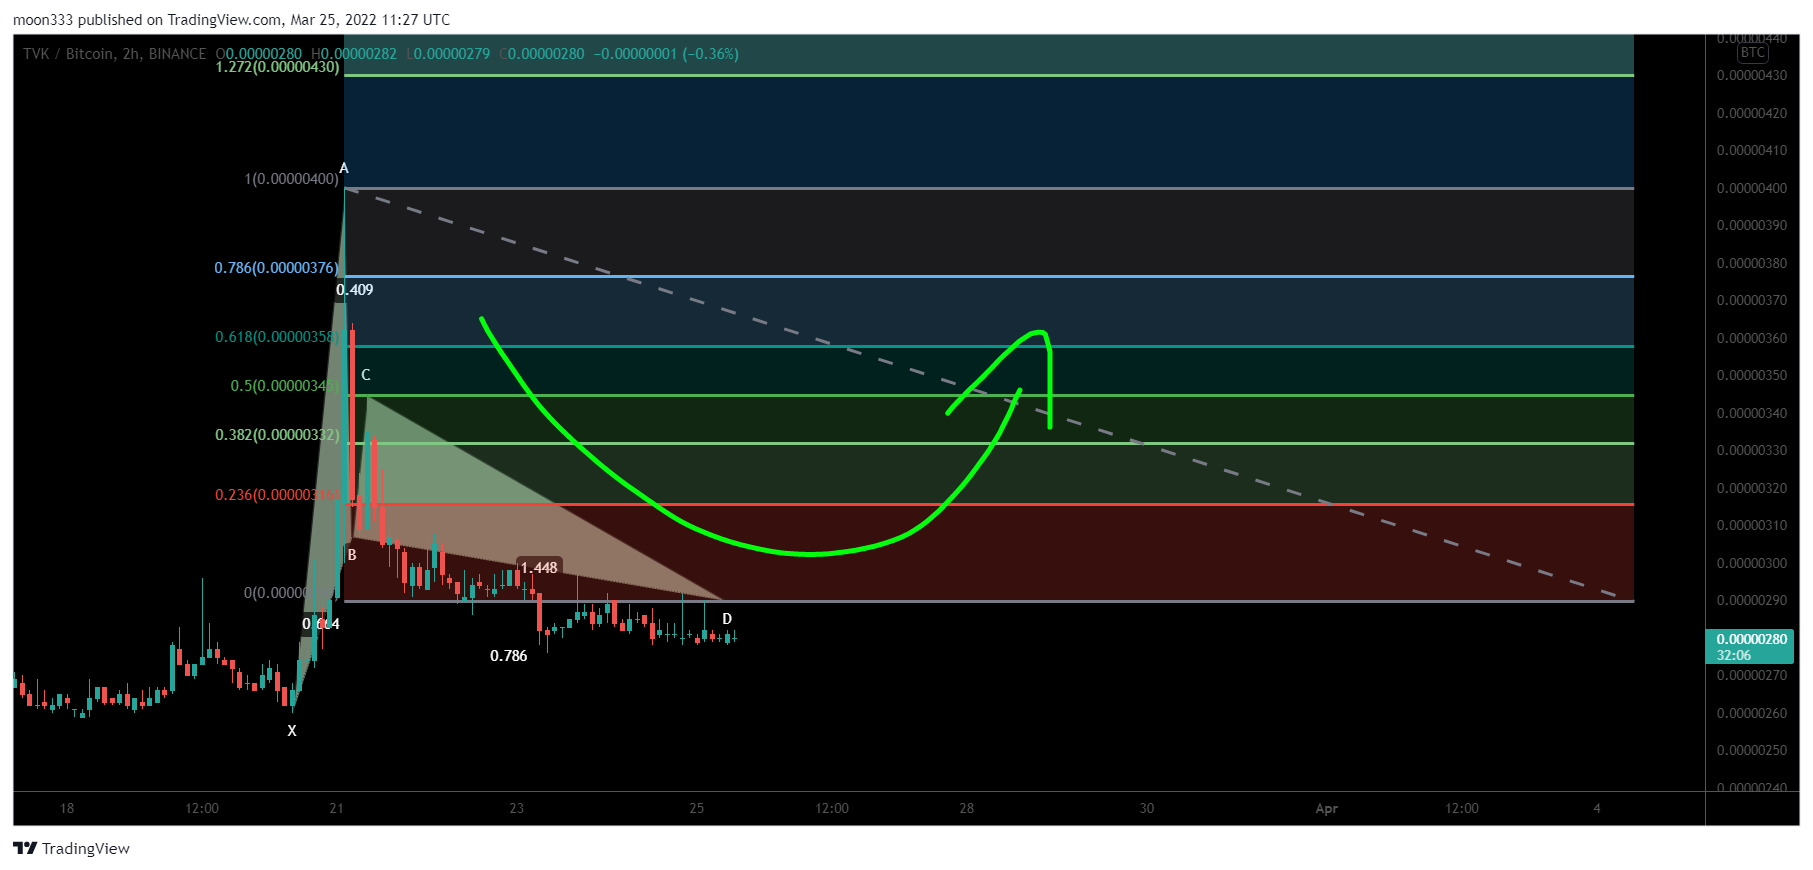This screenshot has width=1813, height=870.
Task: Click the 28 date label on time axis
Action: pyautogui.click(x=967, y=808)
